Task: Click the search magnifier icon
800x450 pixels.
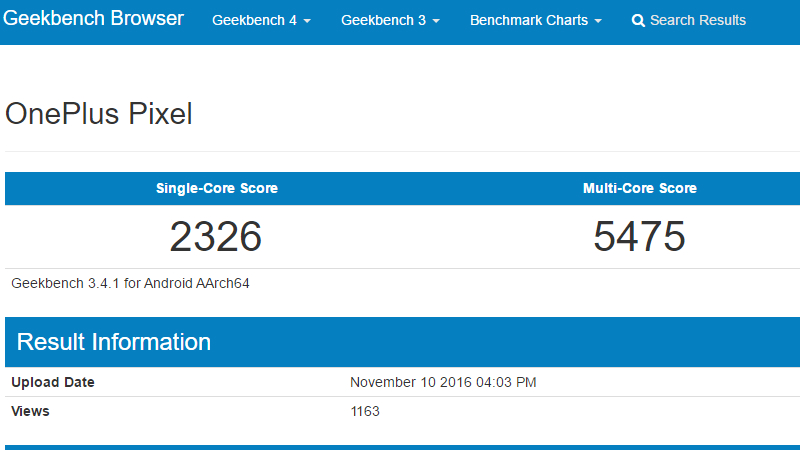Action: point(638,20)
